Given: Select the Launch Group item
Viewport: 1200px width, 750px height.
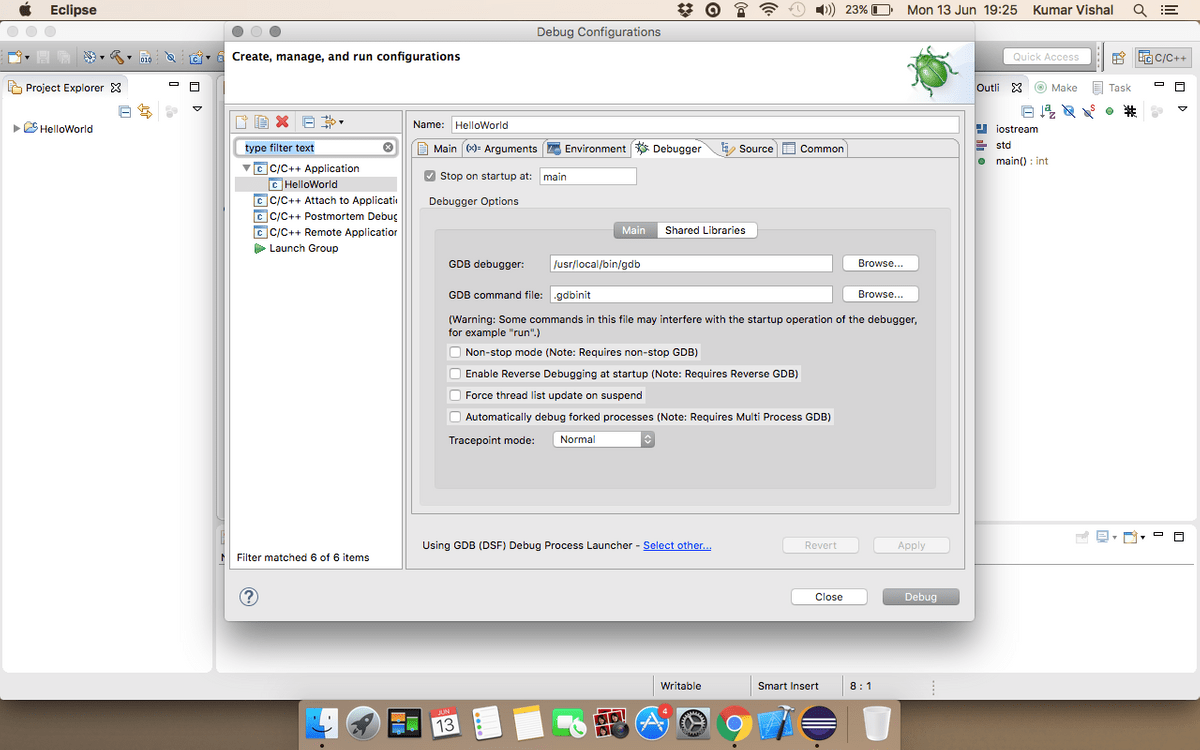Looking at the screenshot, I should pos(303,248).
